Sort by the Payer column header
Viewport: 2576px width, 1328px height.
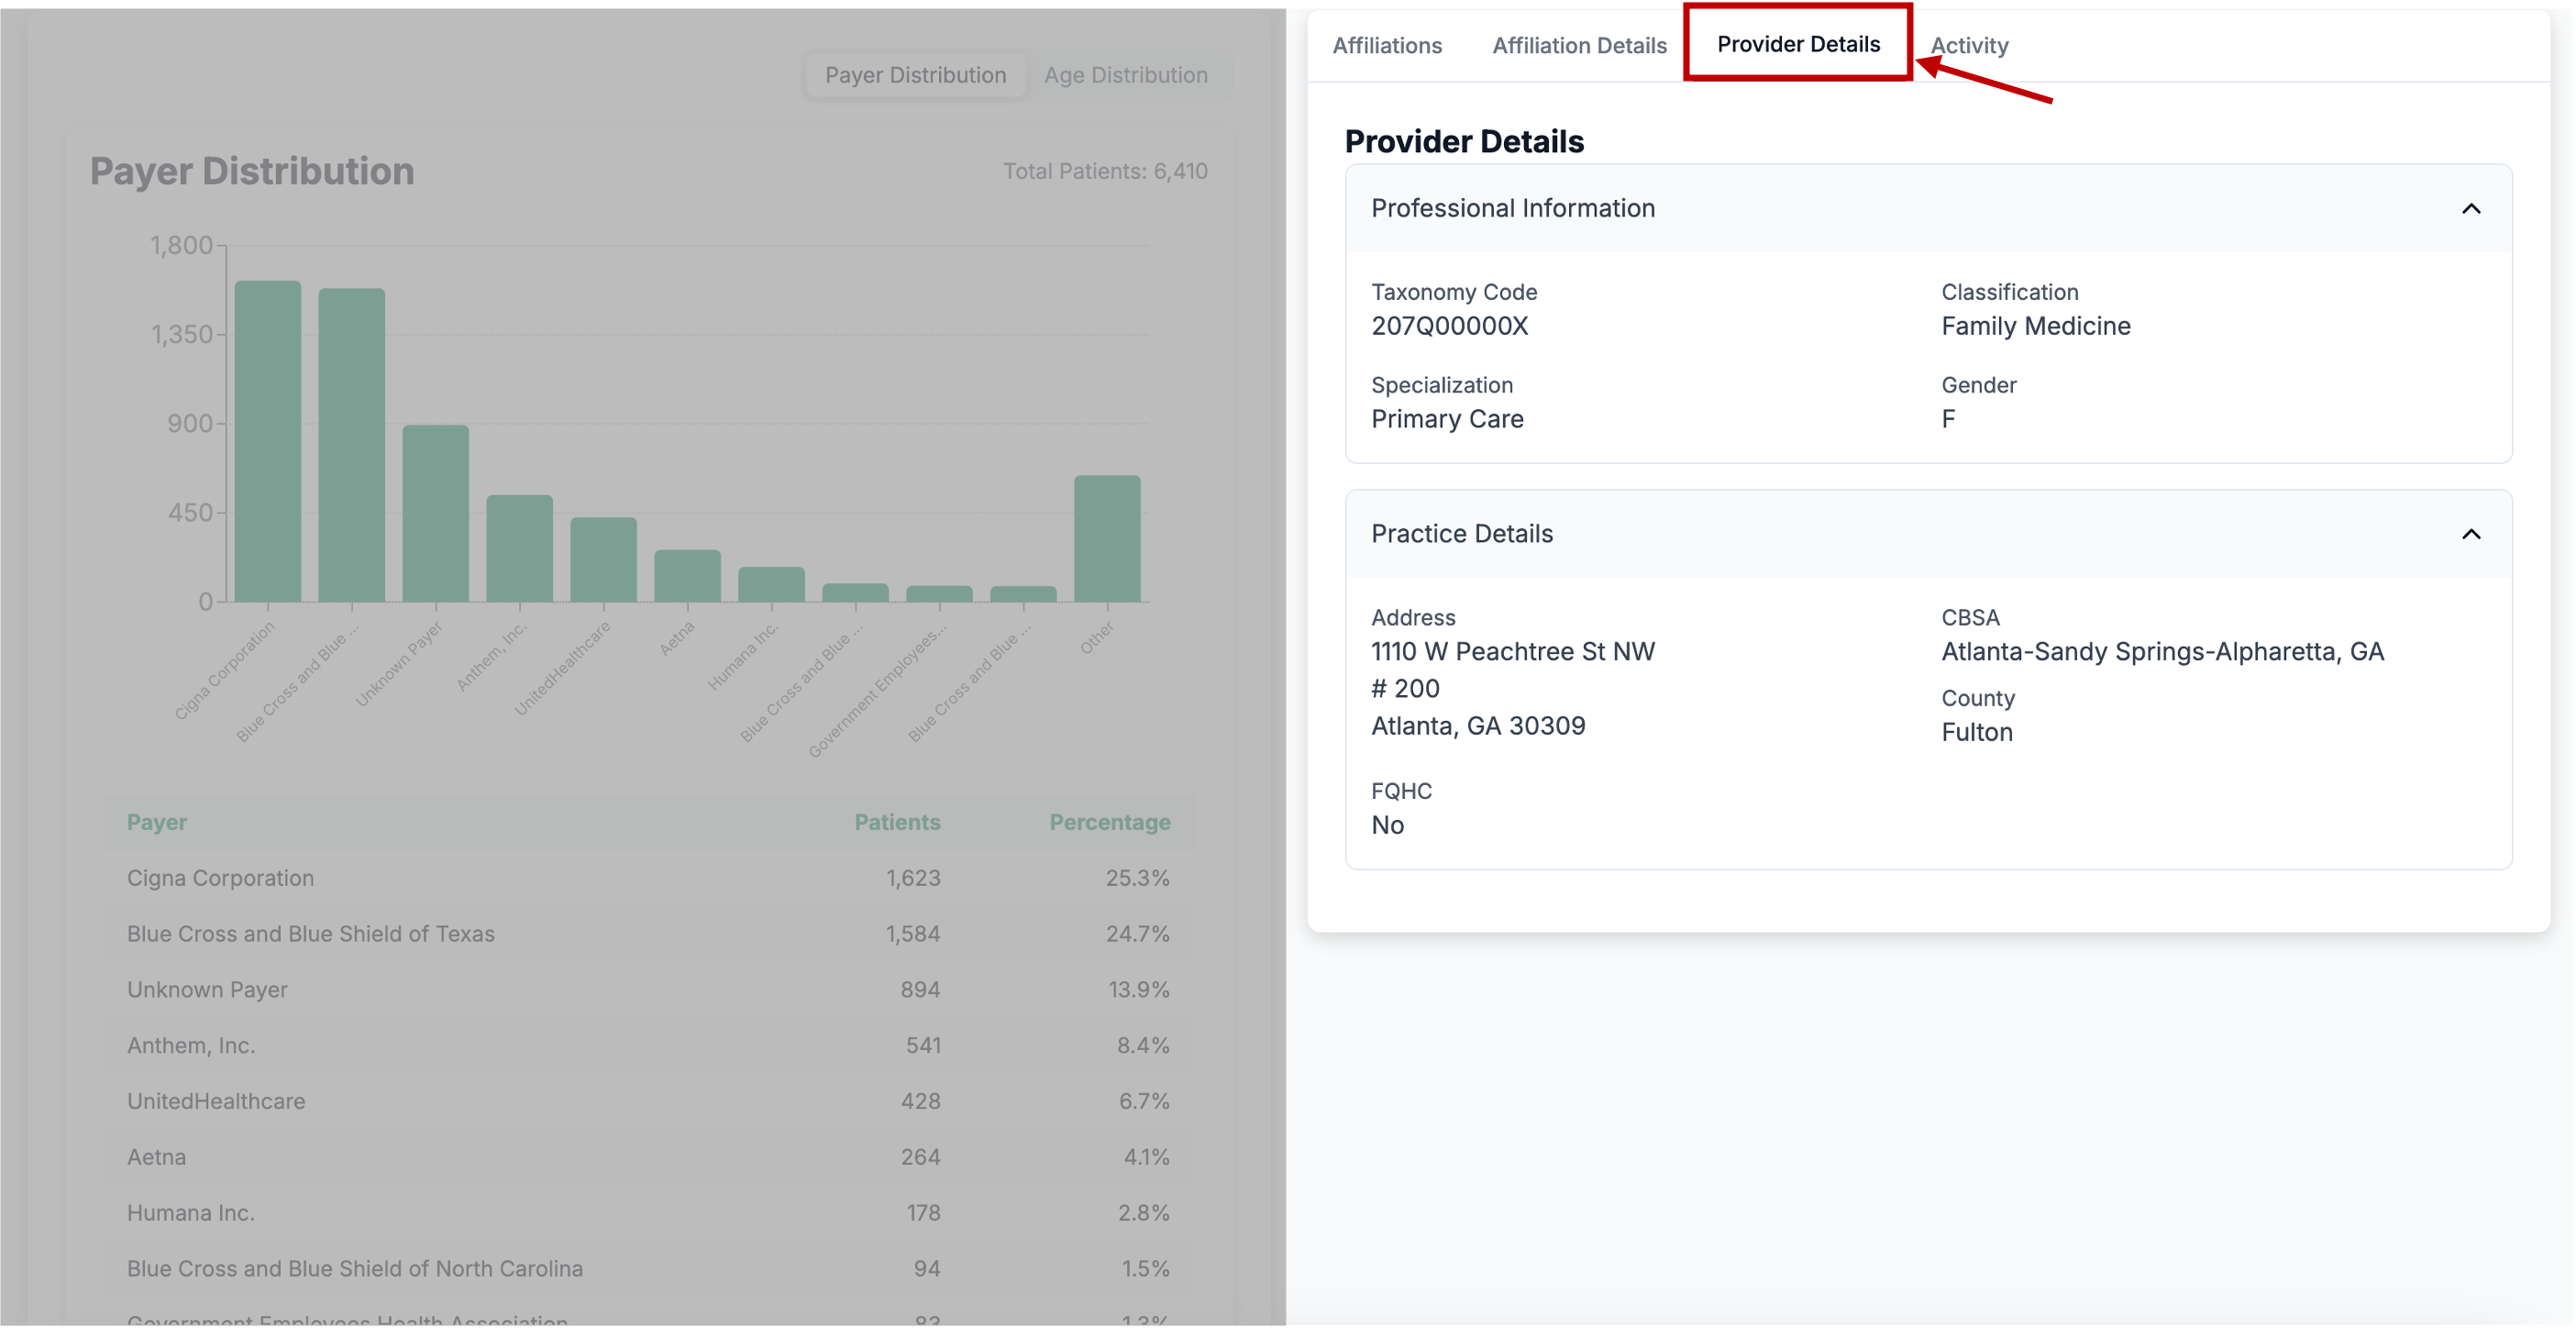point(157,822)
